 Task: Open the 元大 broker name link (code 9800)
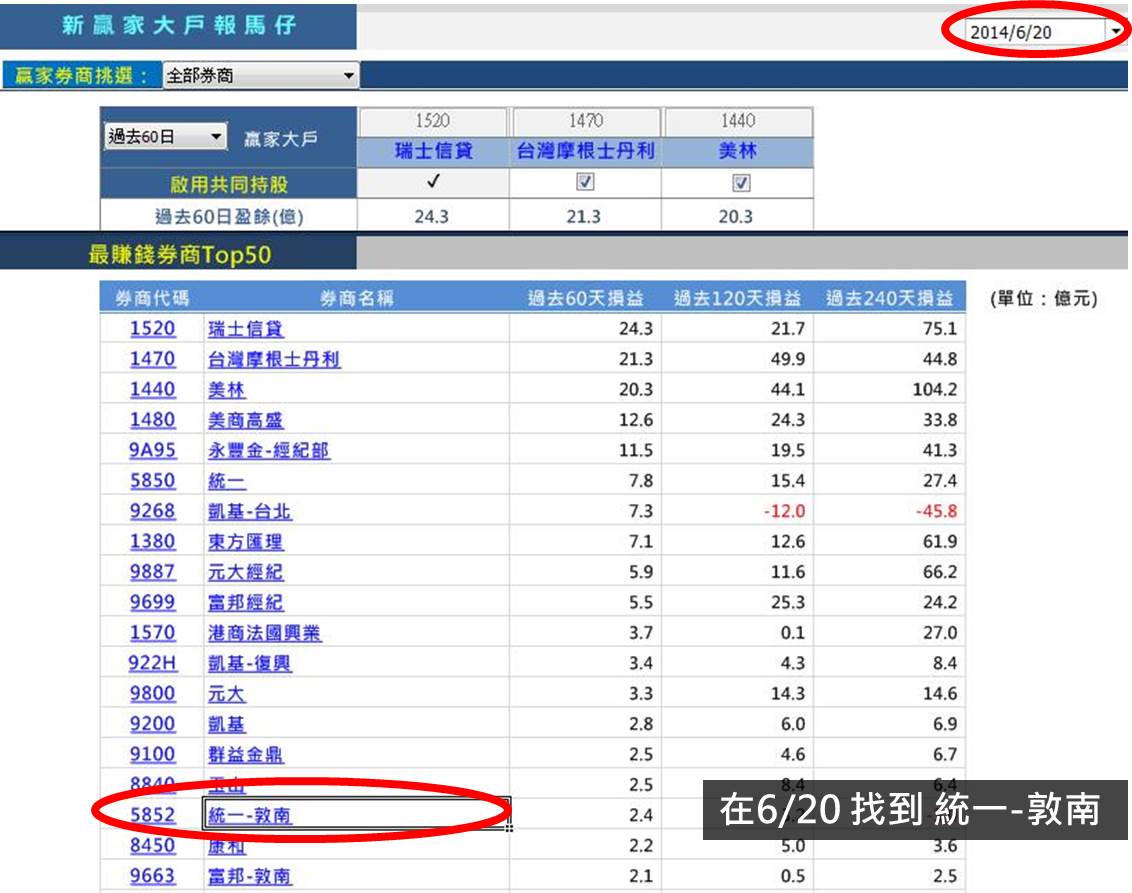[227, 694]
